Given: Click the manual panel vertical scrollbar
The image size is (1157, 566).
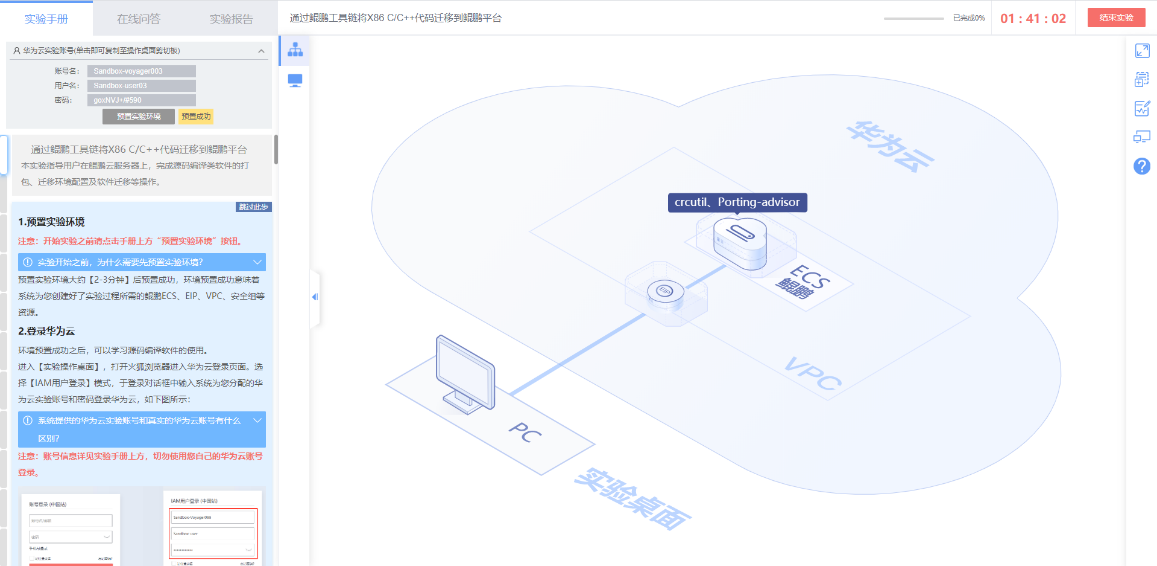Looking at the screenshot, I should coord(276,149).
